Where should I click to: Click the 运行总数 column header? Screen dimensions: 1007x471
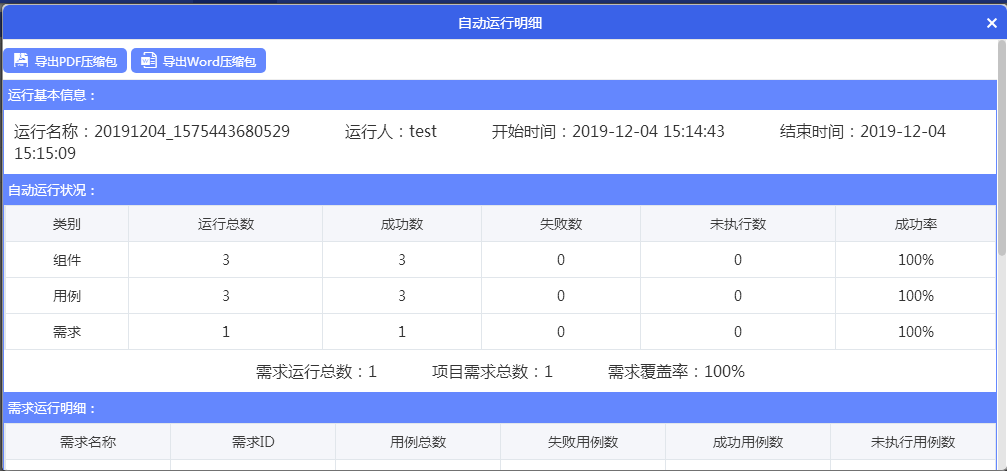[225, 224]
